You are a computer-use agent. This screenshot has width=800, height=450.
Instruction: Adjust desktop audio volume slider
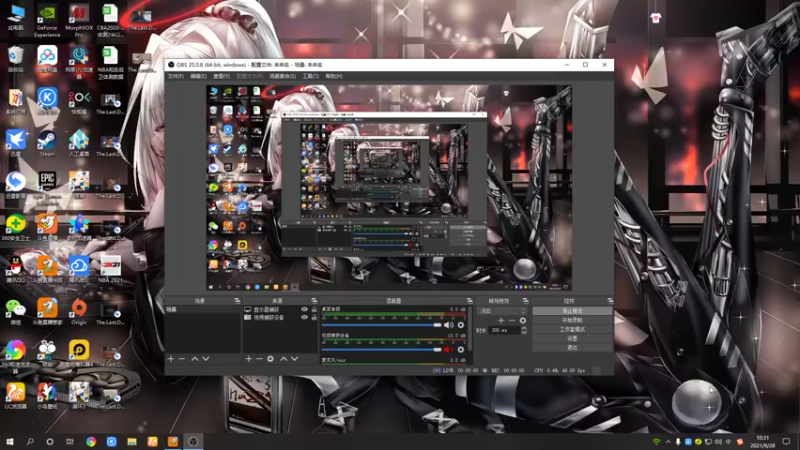(382, 325)
